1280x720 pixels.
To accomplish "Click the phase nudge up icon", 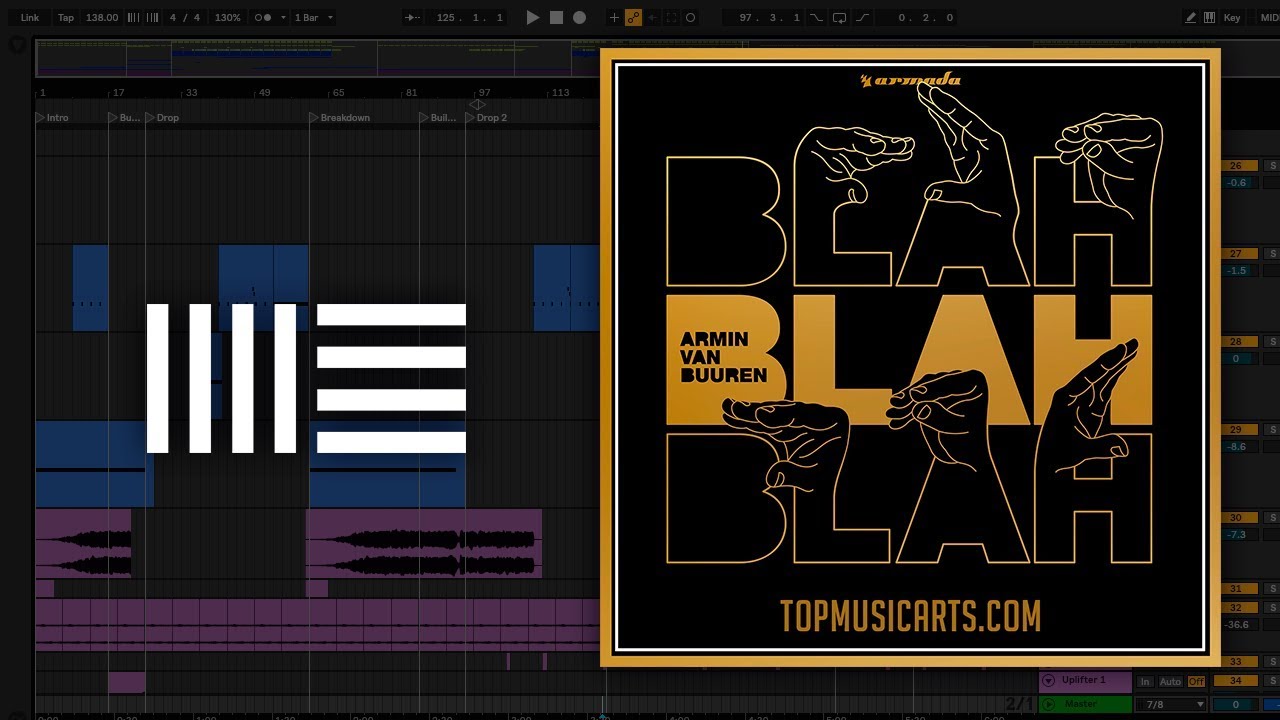I will tap(152, 18).
